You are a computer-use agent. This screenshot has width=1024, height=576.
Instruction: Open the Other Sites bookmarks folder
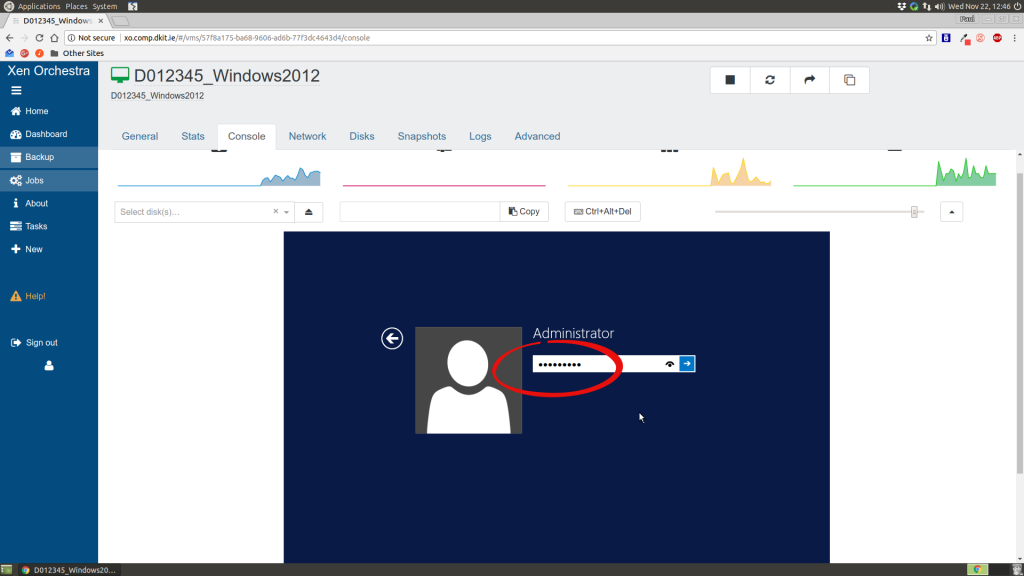pos(77,53)
